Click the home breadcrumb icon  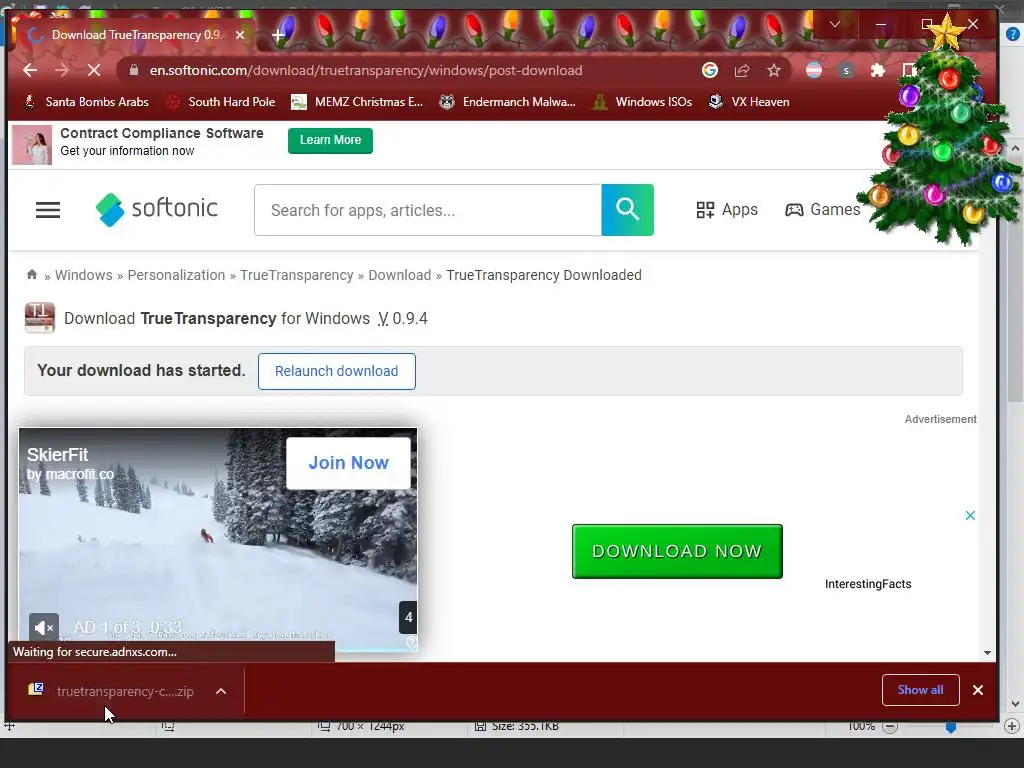[31, 274]
